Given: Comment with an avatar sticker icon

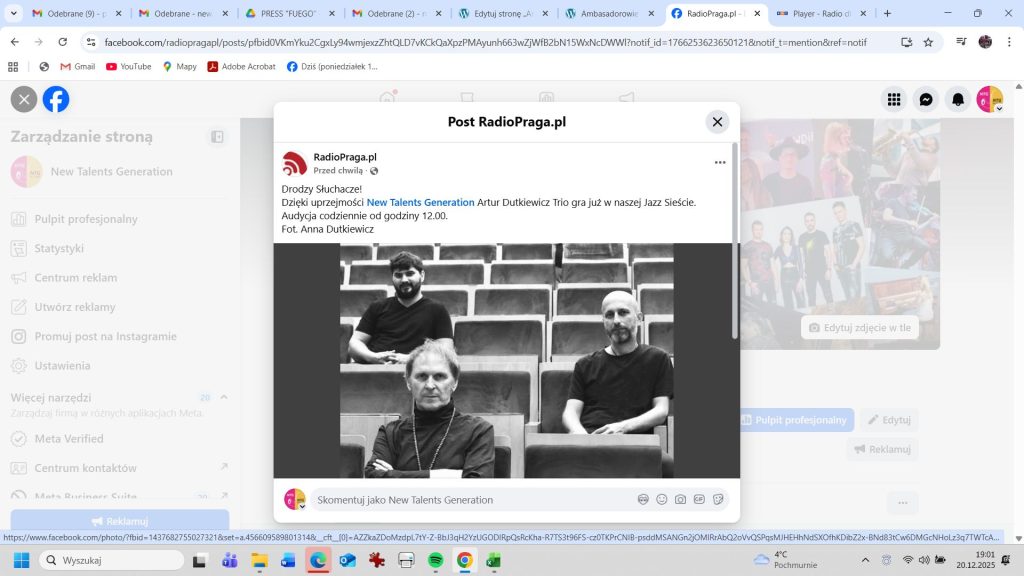Looking at the screenshot, I should coord(643,499).
